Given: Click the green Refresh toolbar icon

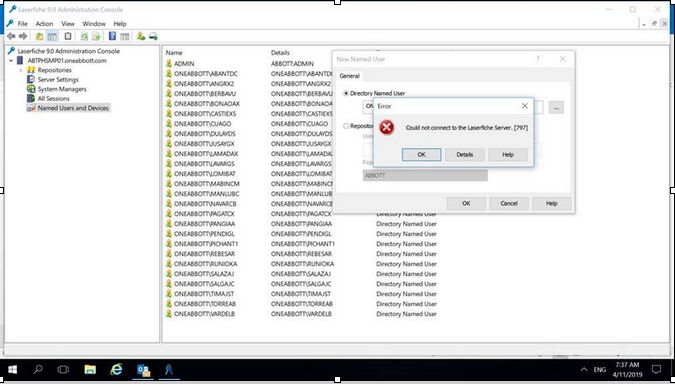Looking at the screenshot, I should pos(84,37).
